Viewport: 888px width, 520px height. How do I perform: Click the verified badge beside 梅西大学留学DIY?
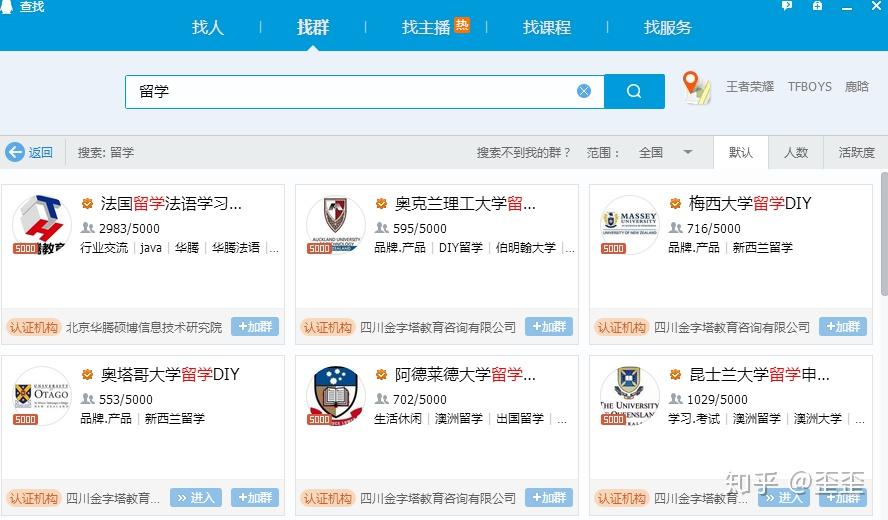coord(675,203)
